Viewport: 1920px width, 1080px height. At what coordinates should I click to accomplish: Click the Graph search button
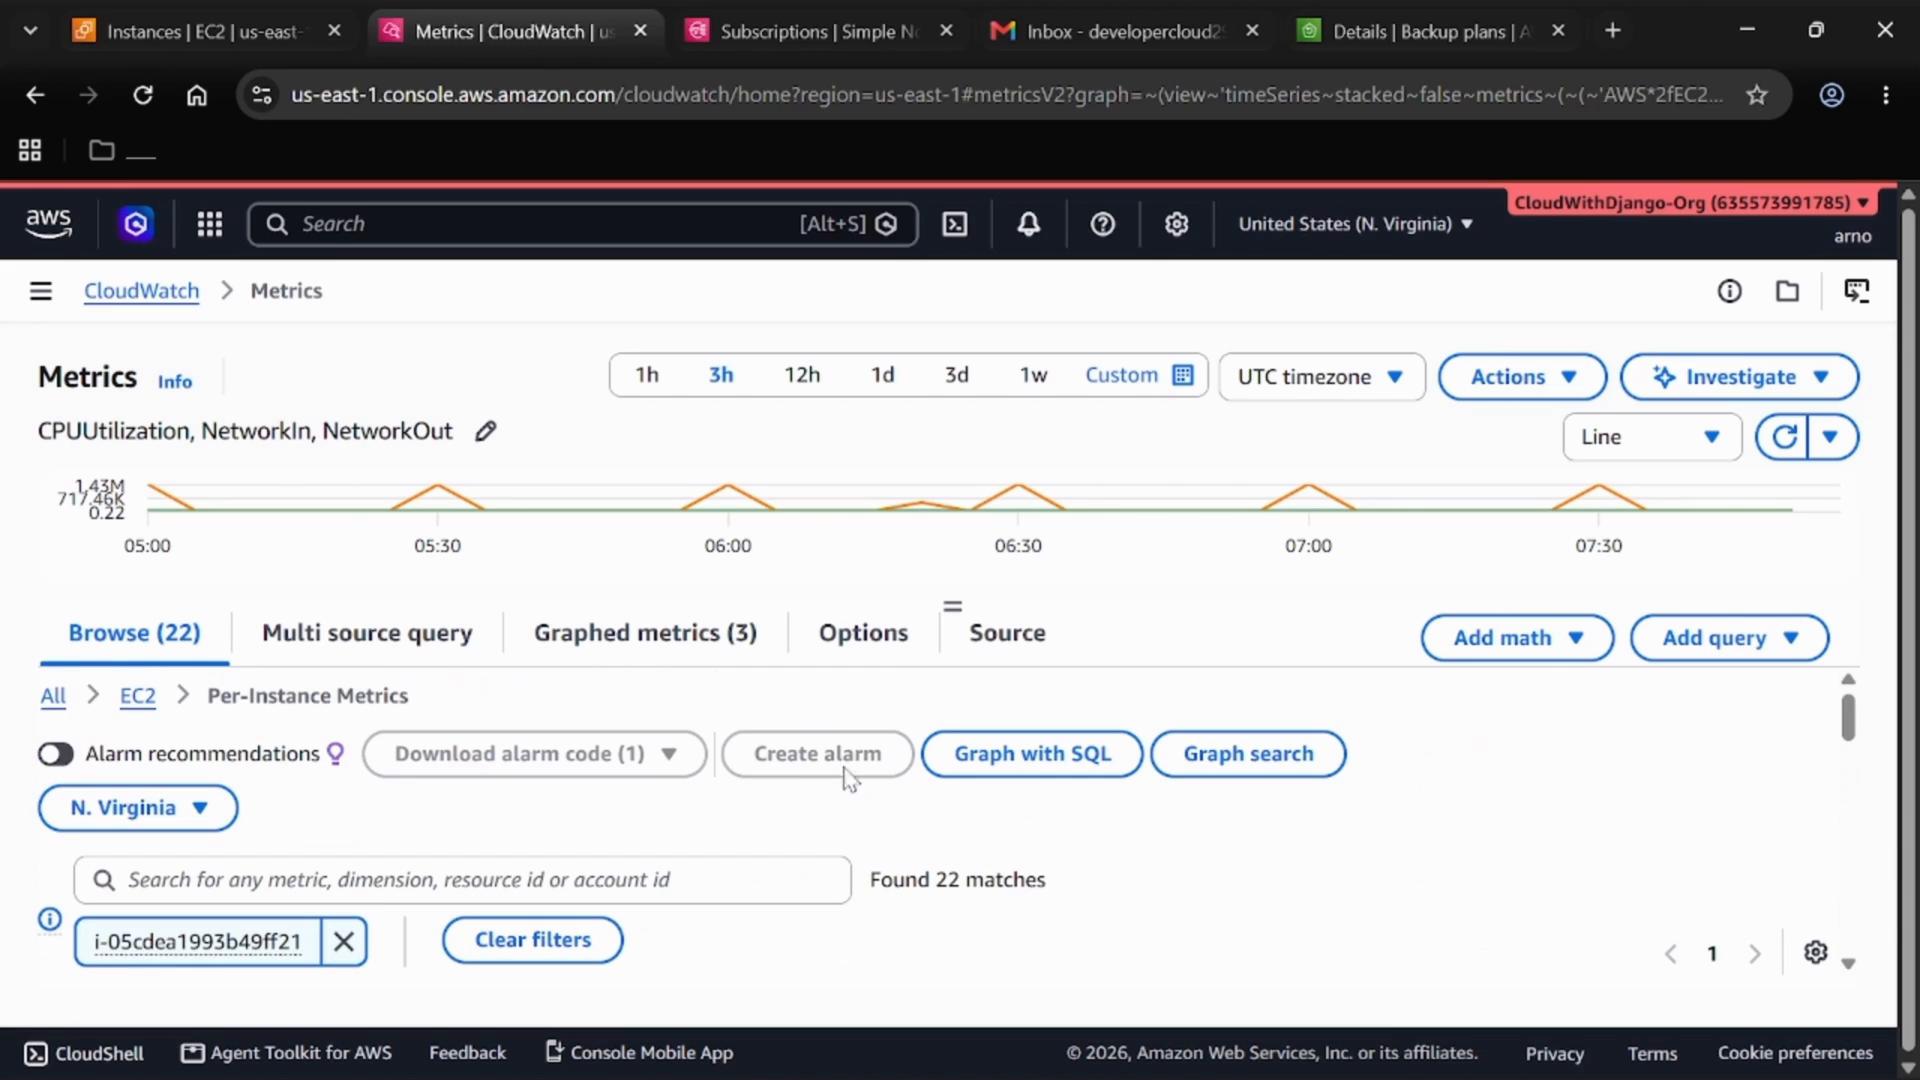point(1248,754)
